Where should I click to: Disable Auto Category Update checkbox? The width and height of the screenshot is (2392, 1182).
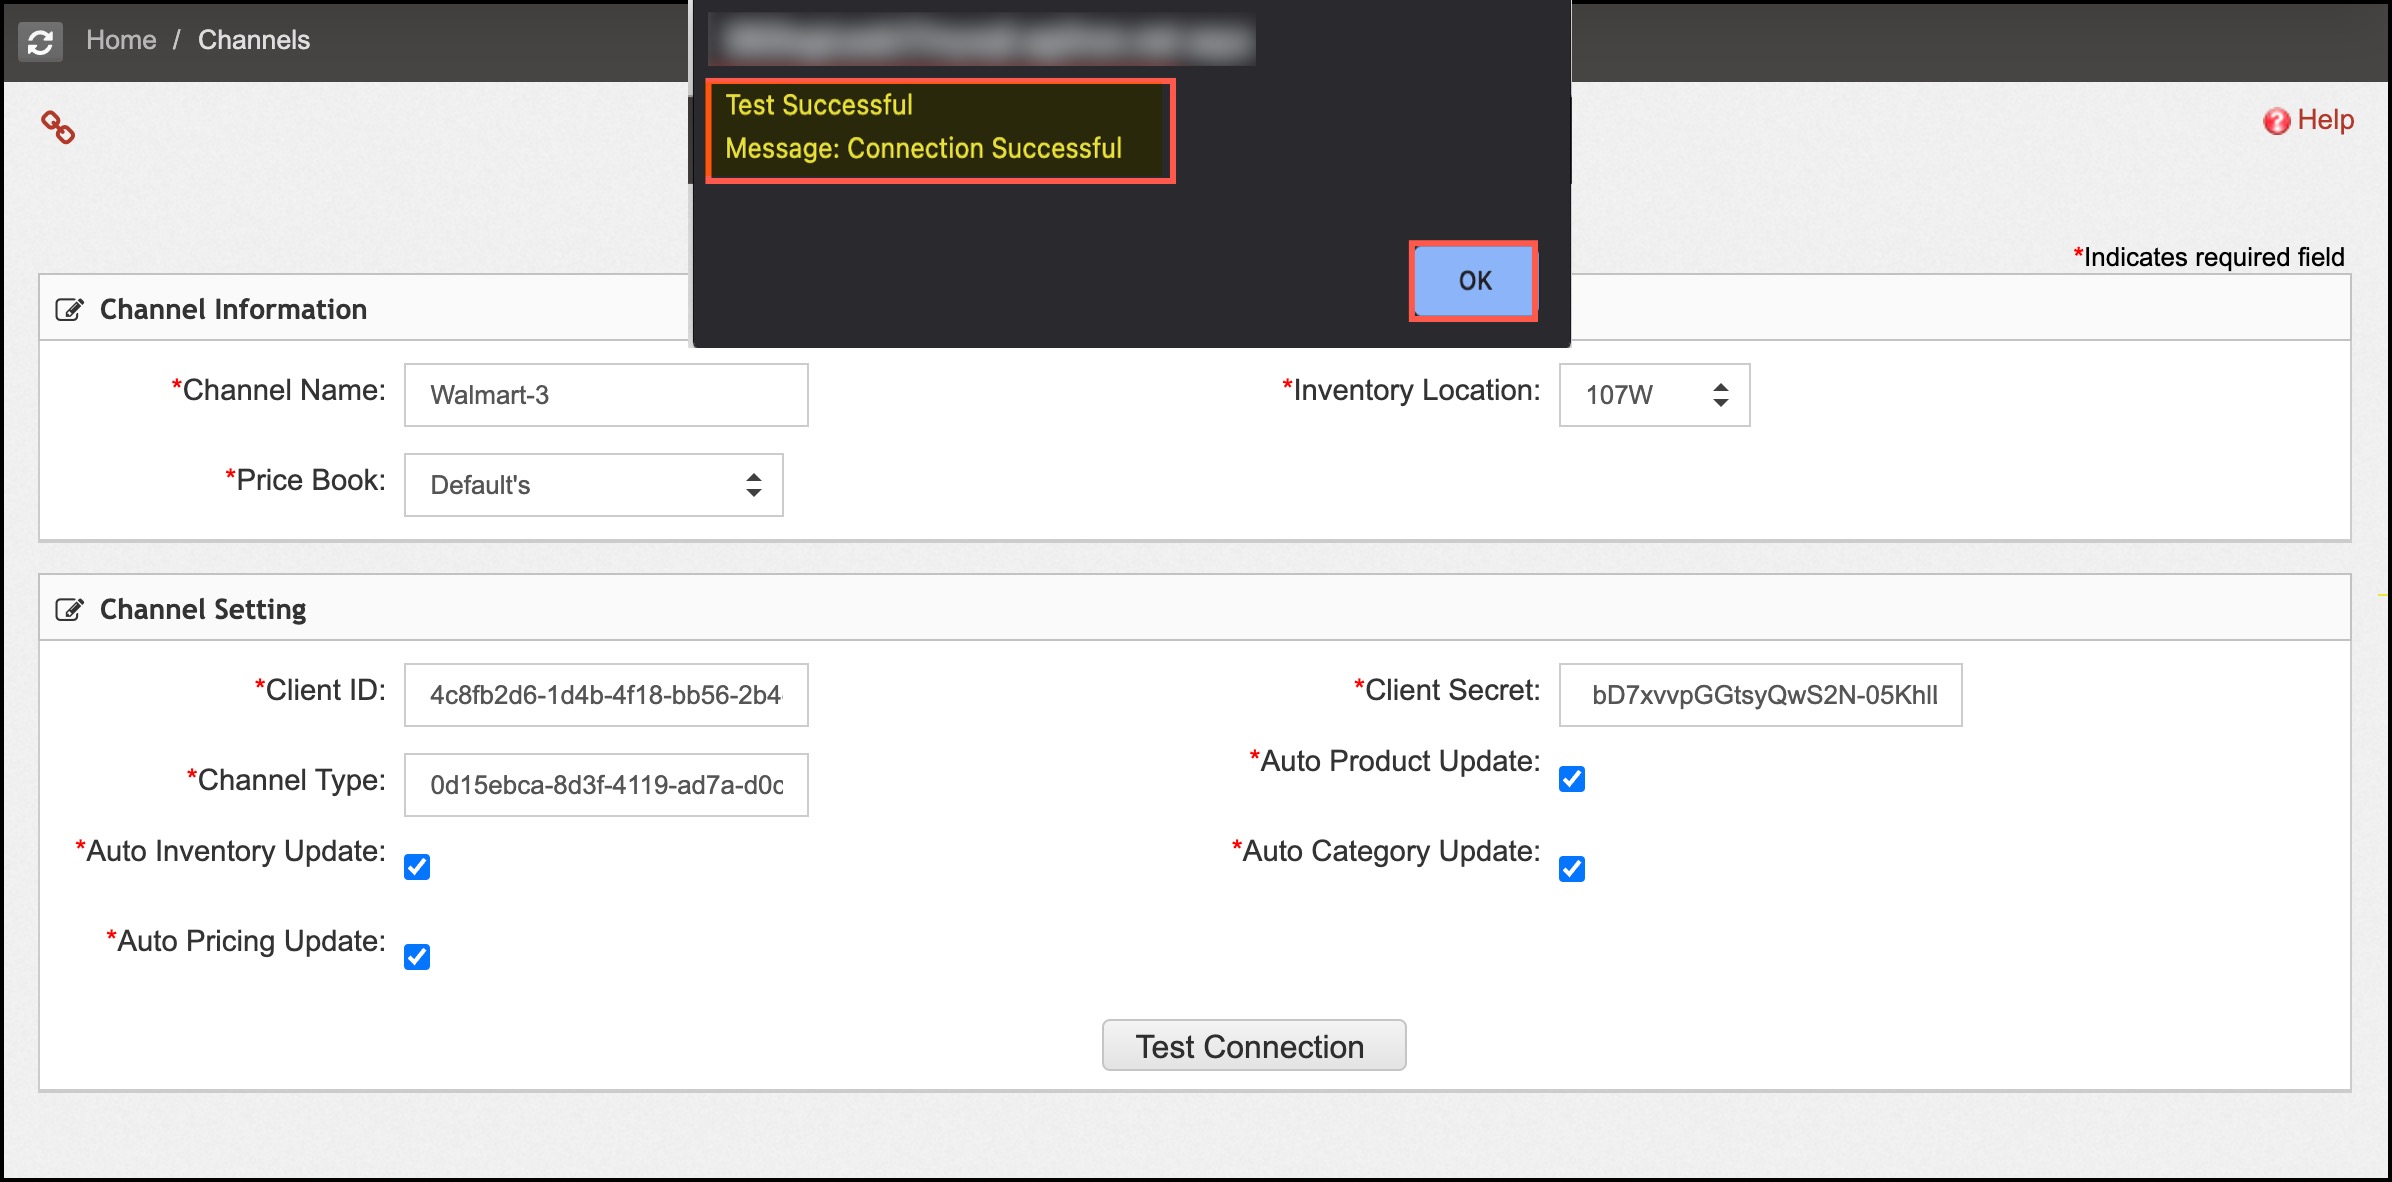[1571, 869]
